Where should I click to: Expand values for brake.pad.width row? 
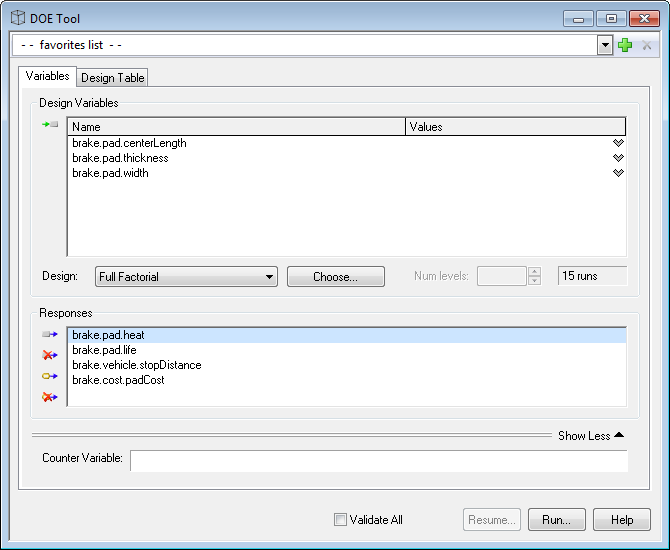pyautogui.click(x=618, y=173)
